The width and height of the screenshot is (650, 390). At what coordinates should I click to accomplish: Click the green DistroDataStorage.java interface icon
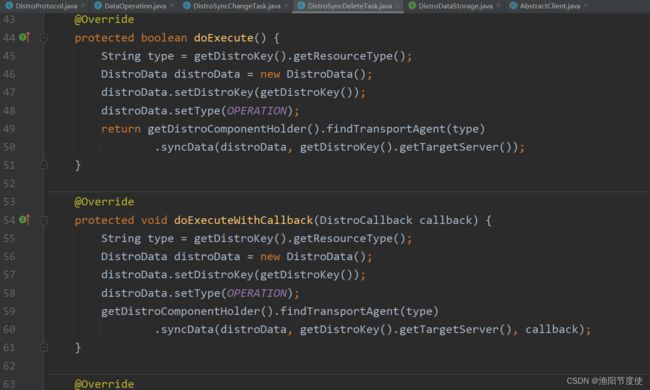pyautogui.click(x=412, y=5)
